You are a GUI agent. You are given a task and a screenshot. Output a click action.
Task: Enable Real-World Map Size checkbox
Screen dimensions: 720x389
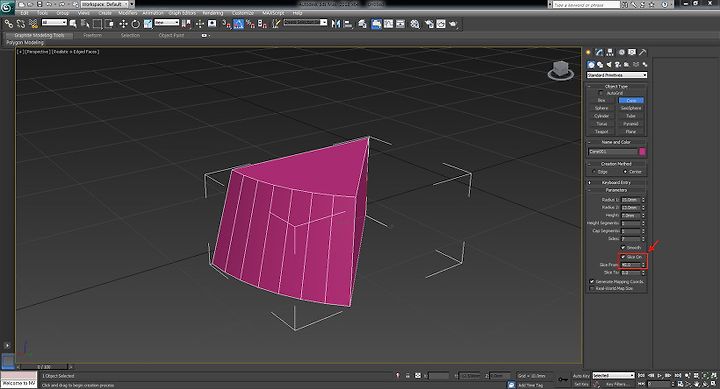click(592, 288)
